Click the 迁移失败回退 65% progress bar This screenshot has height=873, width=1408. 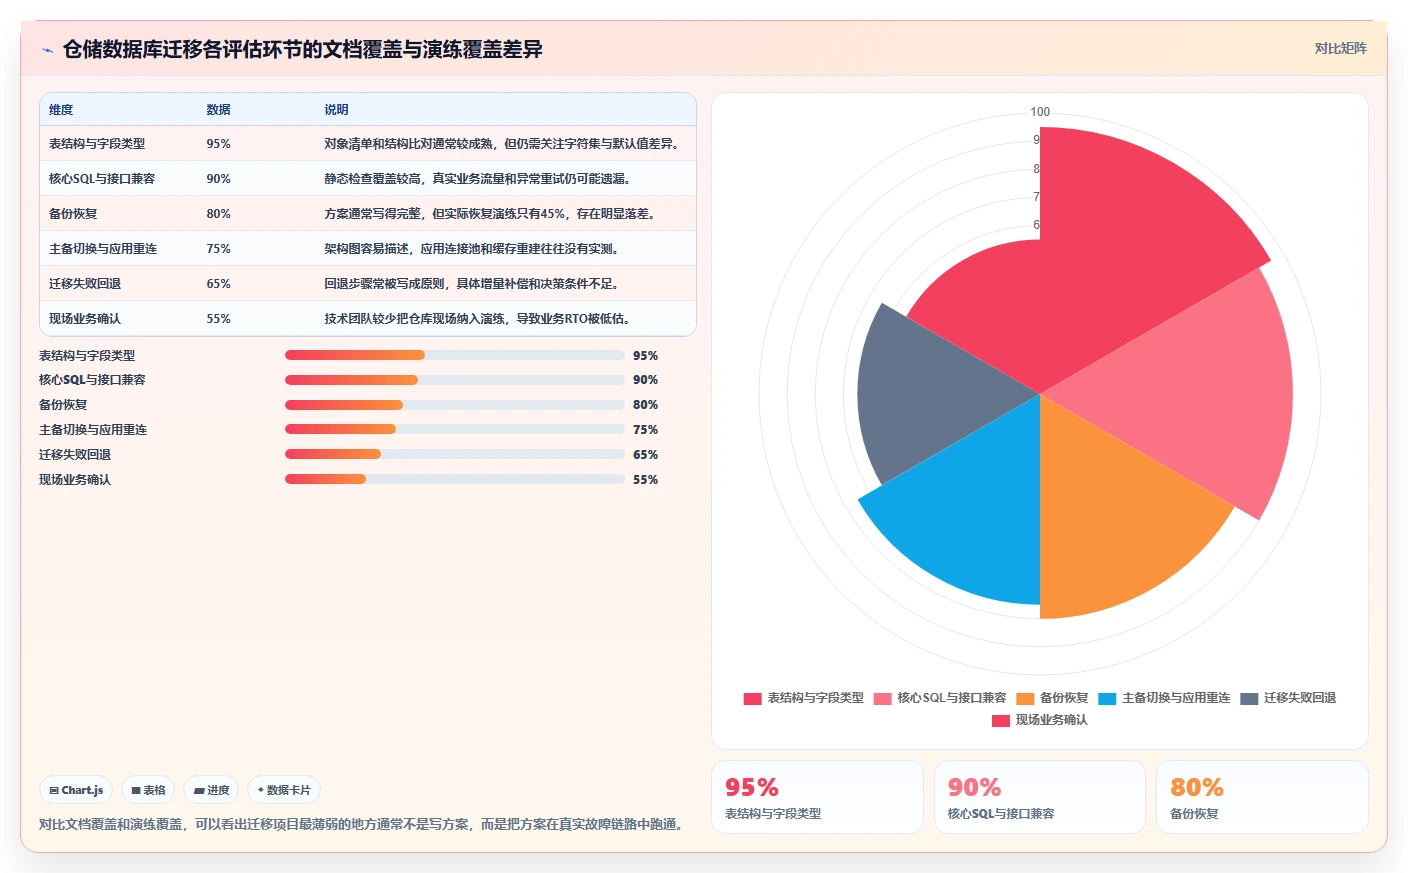[455, 454]
